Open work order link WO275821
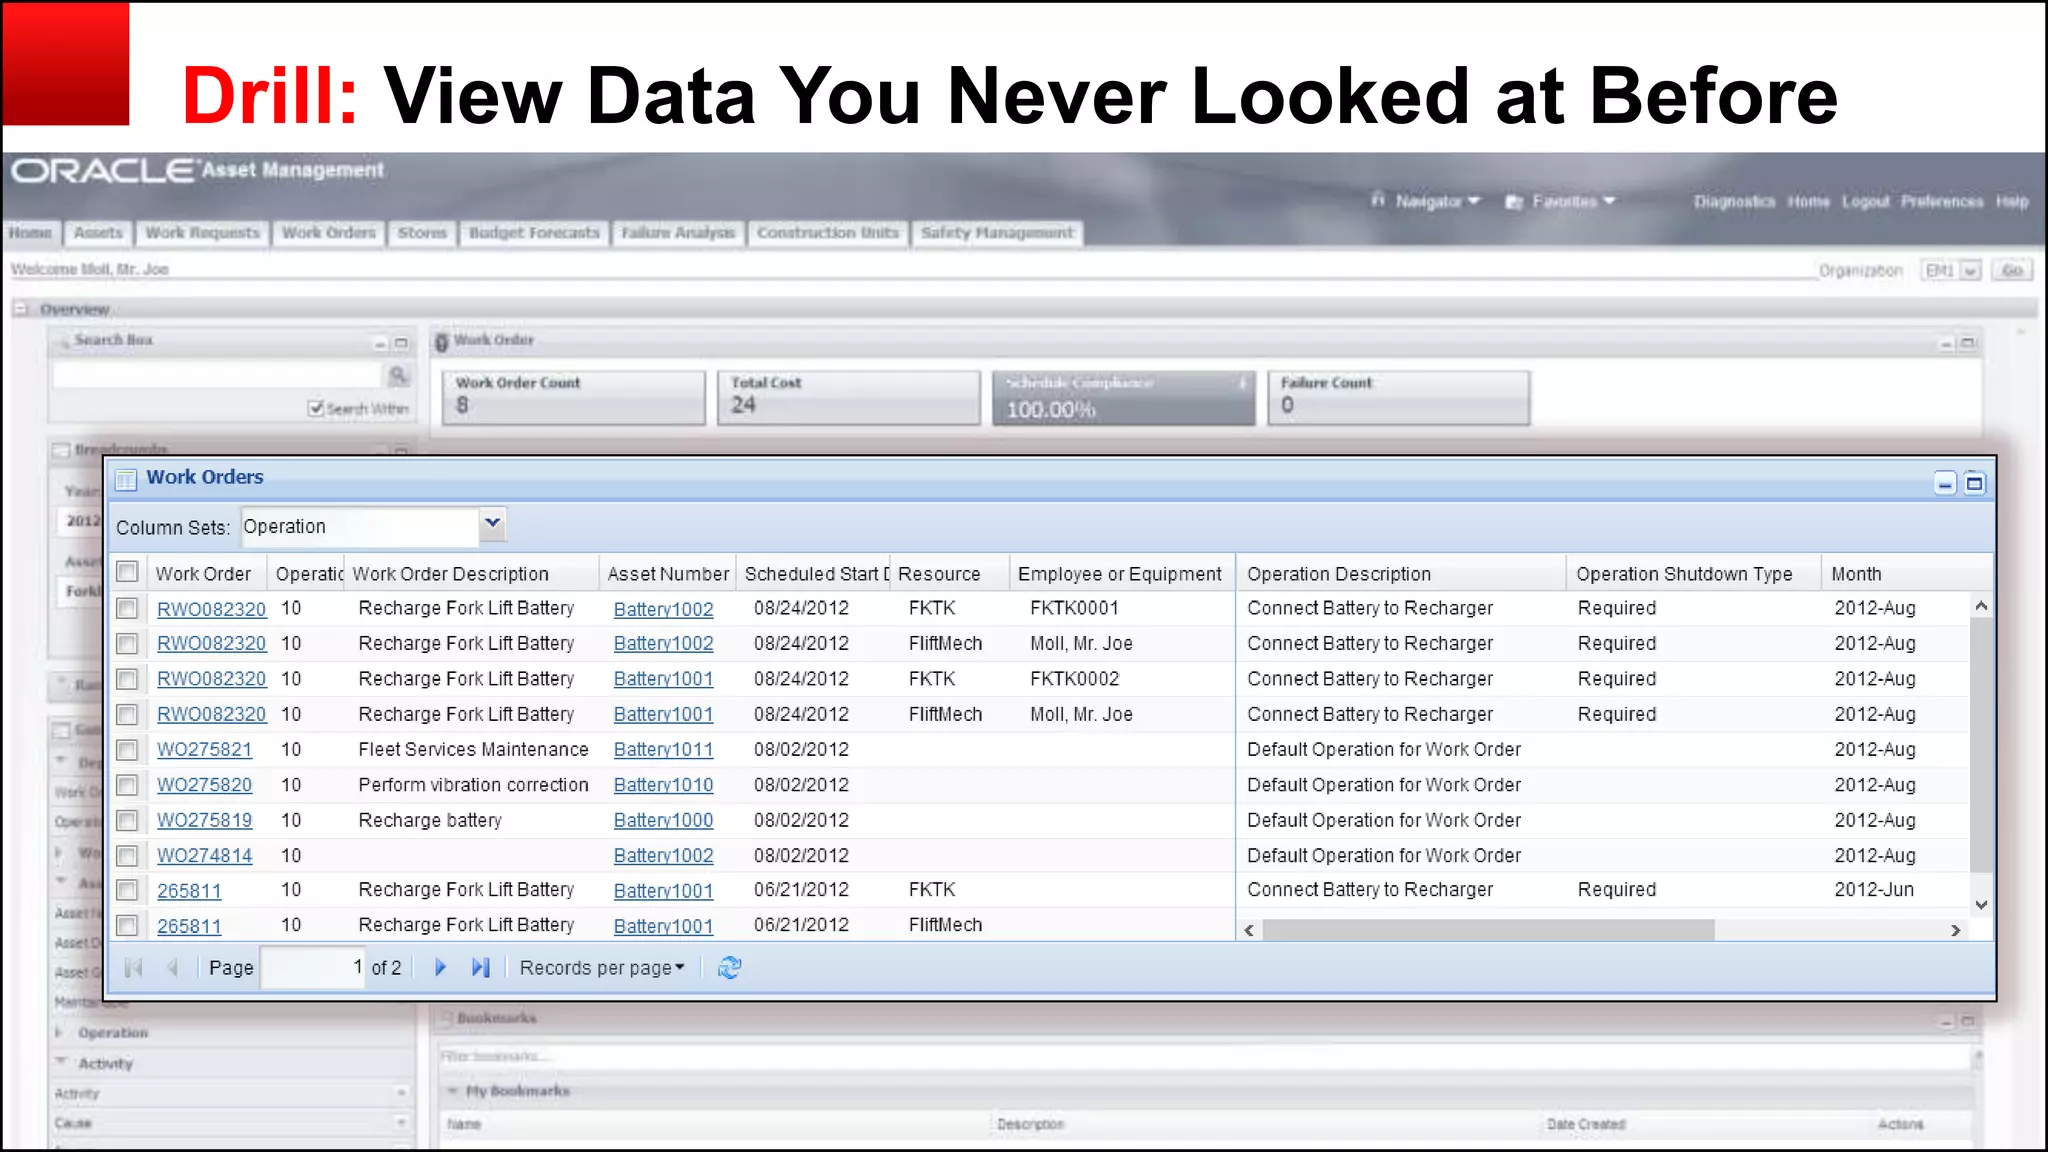 [204, 750]
